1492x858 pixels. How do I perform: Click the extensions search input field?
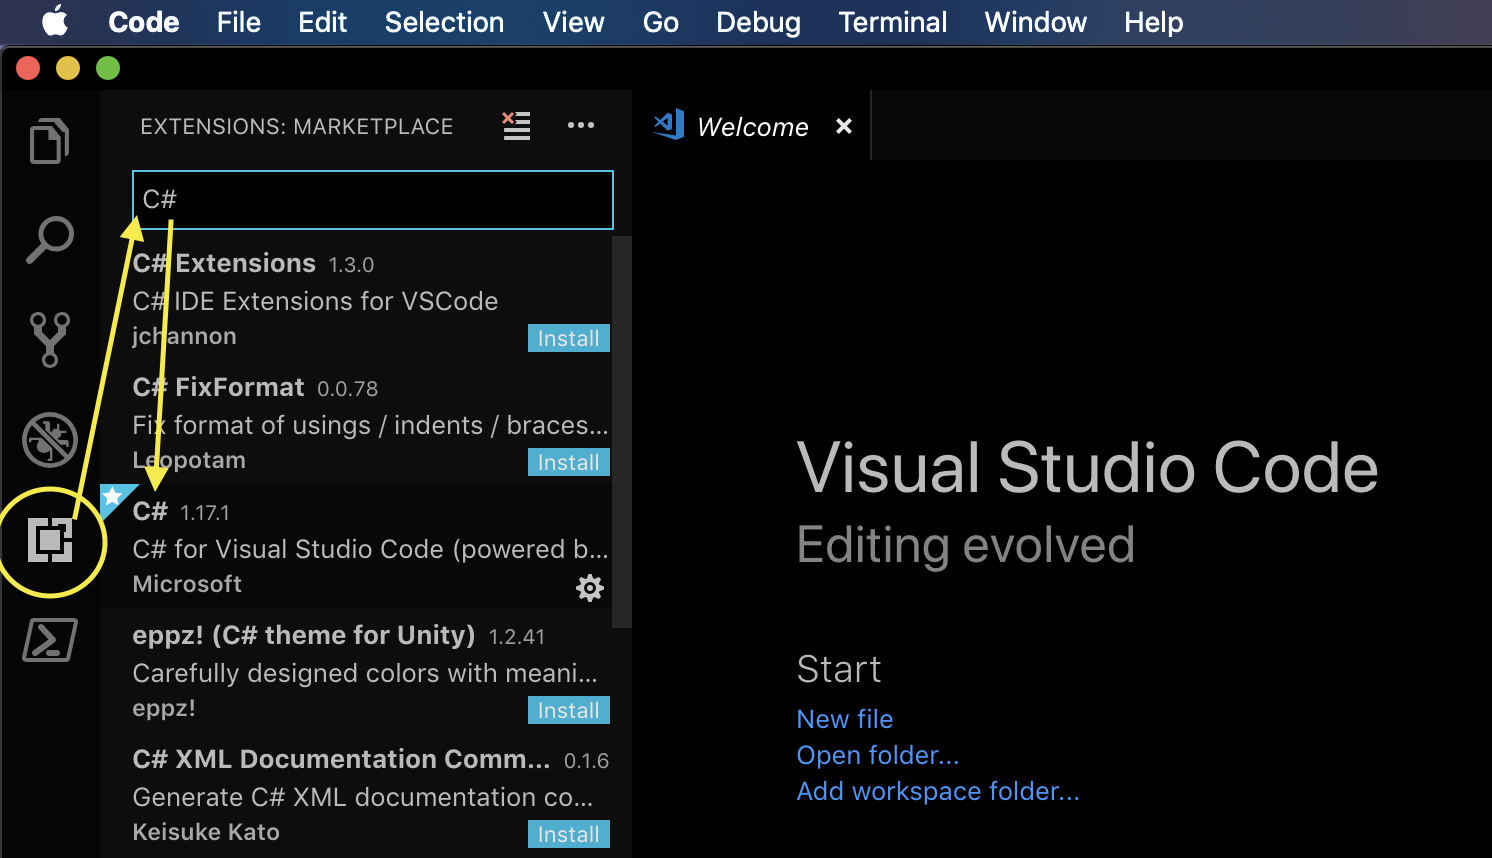(x=373, y=200)
